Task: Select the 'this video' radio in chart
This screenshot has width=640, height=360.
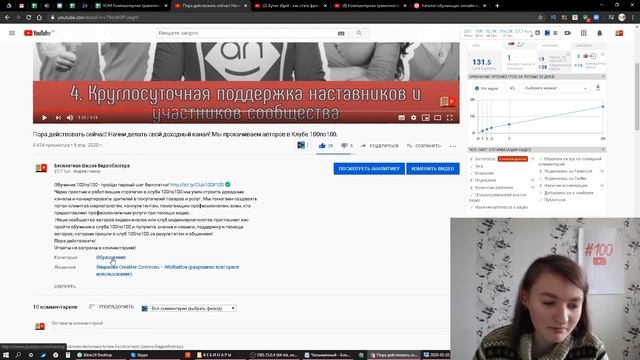Action: (477, 88)
